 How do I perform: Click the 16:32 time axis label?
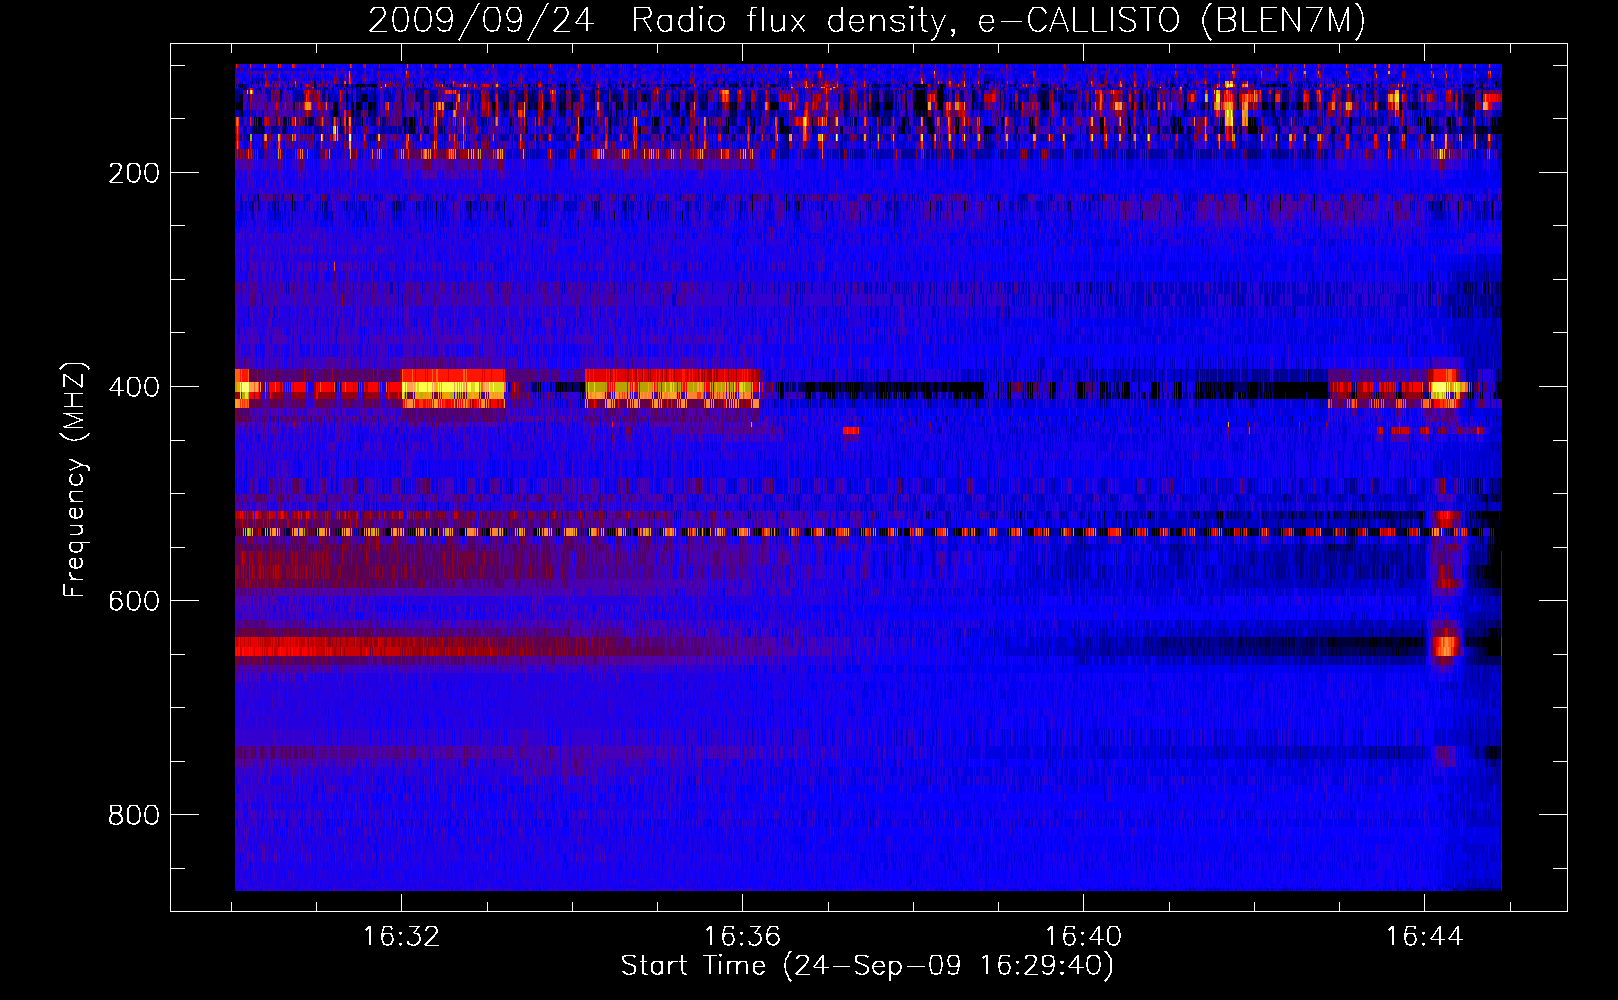coord(402,937)
